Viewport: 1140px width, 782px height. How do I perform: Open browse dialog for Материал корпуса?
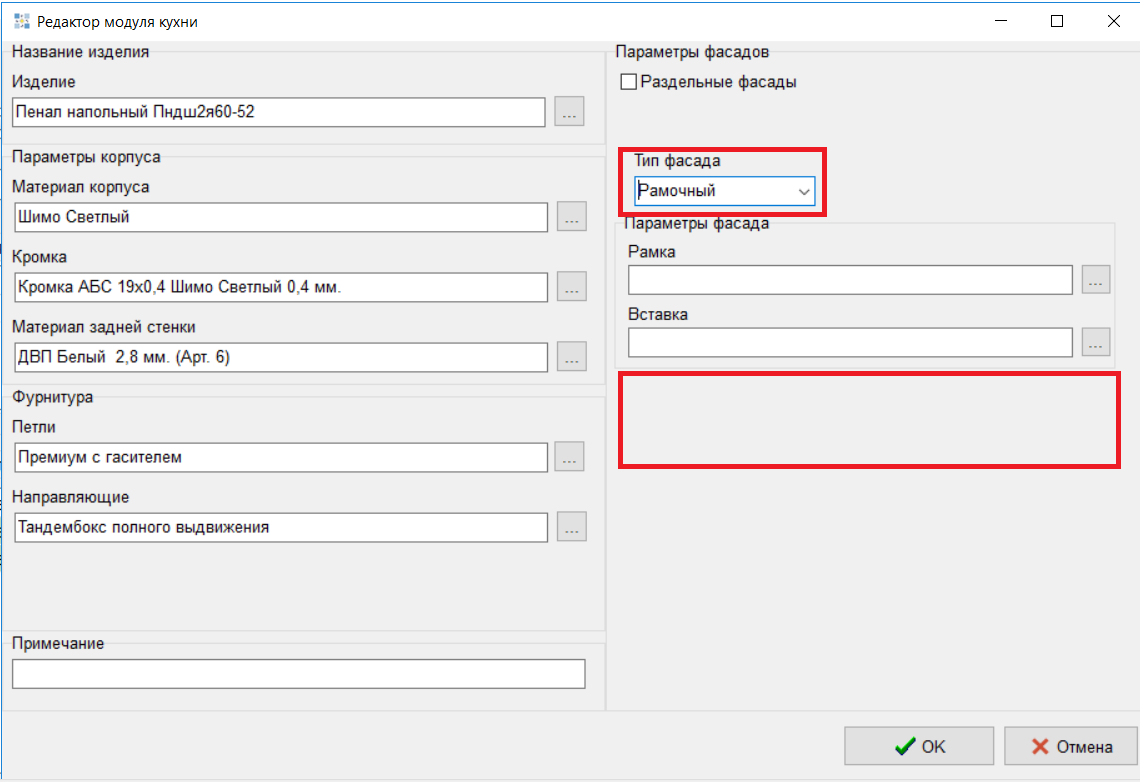point(571,217)
